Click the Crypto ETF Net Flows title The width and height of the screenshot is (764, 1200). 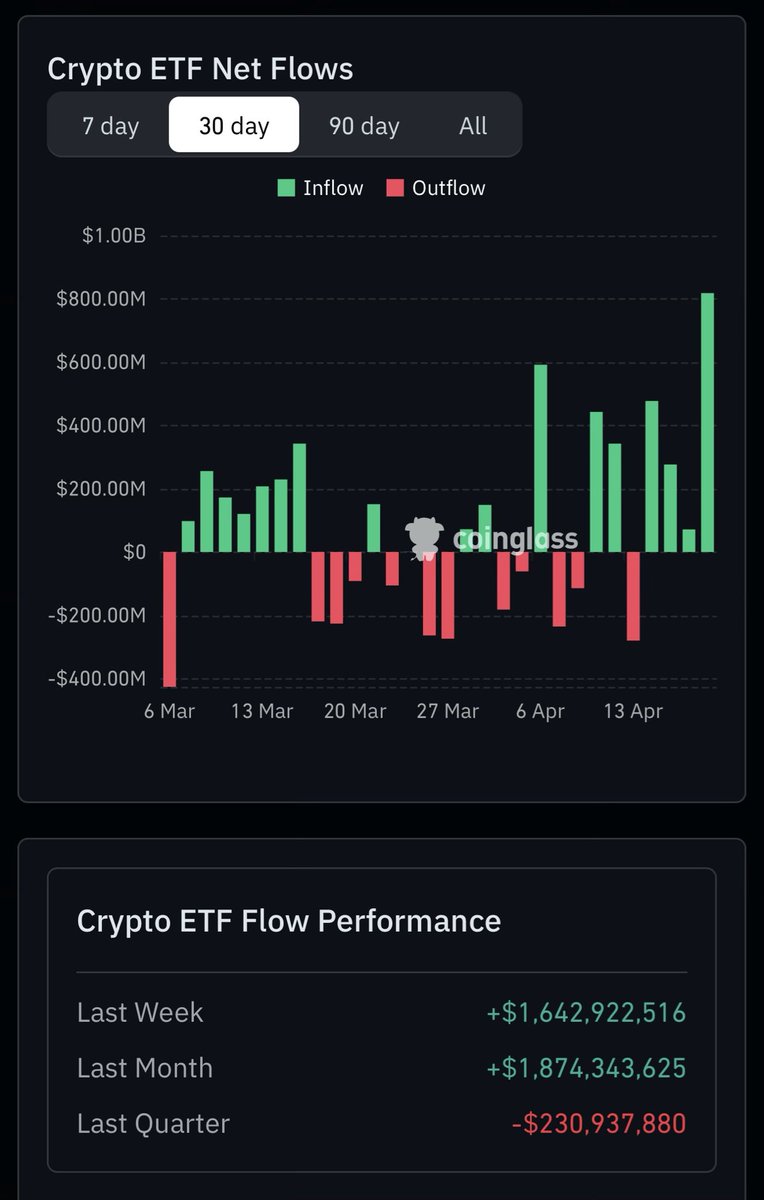tap(200, 69)
